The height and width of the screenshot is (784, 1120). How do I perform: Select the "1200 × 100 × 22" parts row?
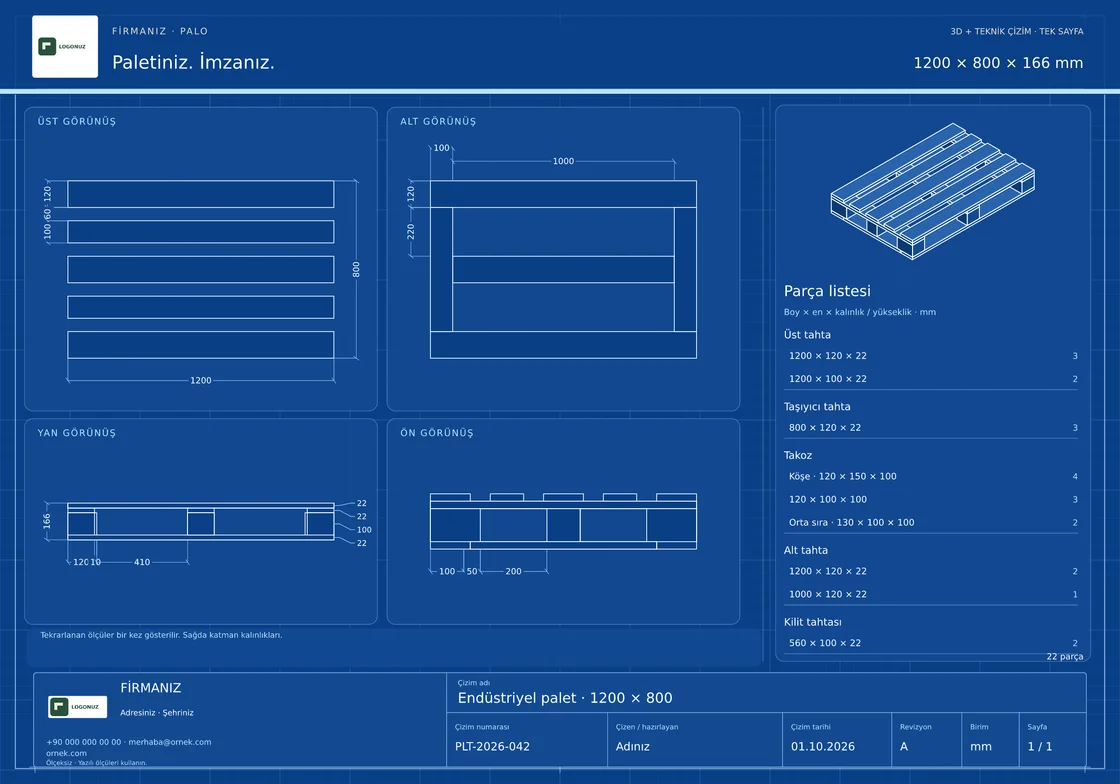pyautogui.click(x=931, y=379)
